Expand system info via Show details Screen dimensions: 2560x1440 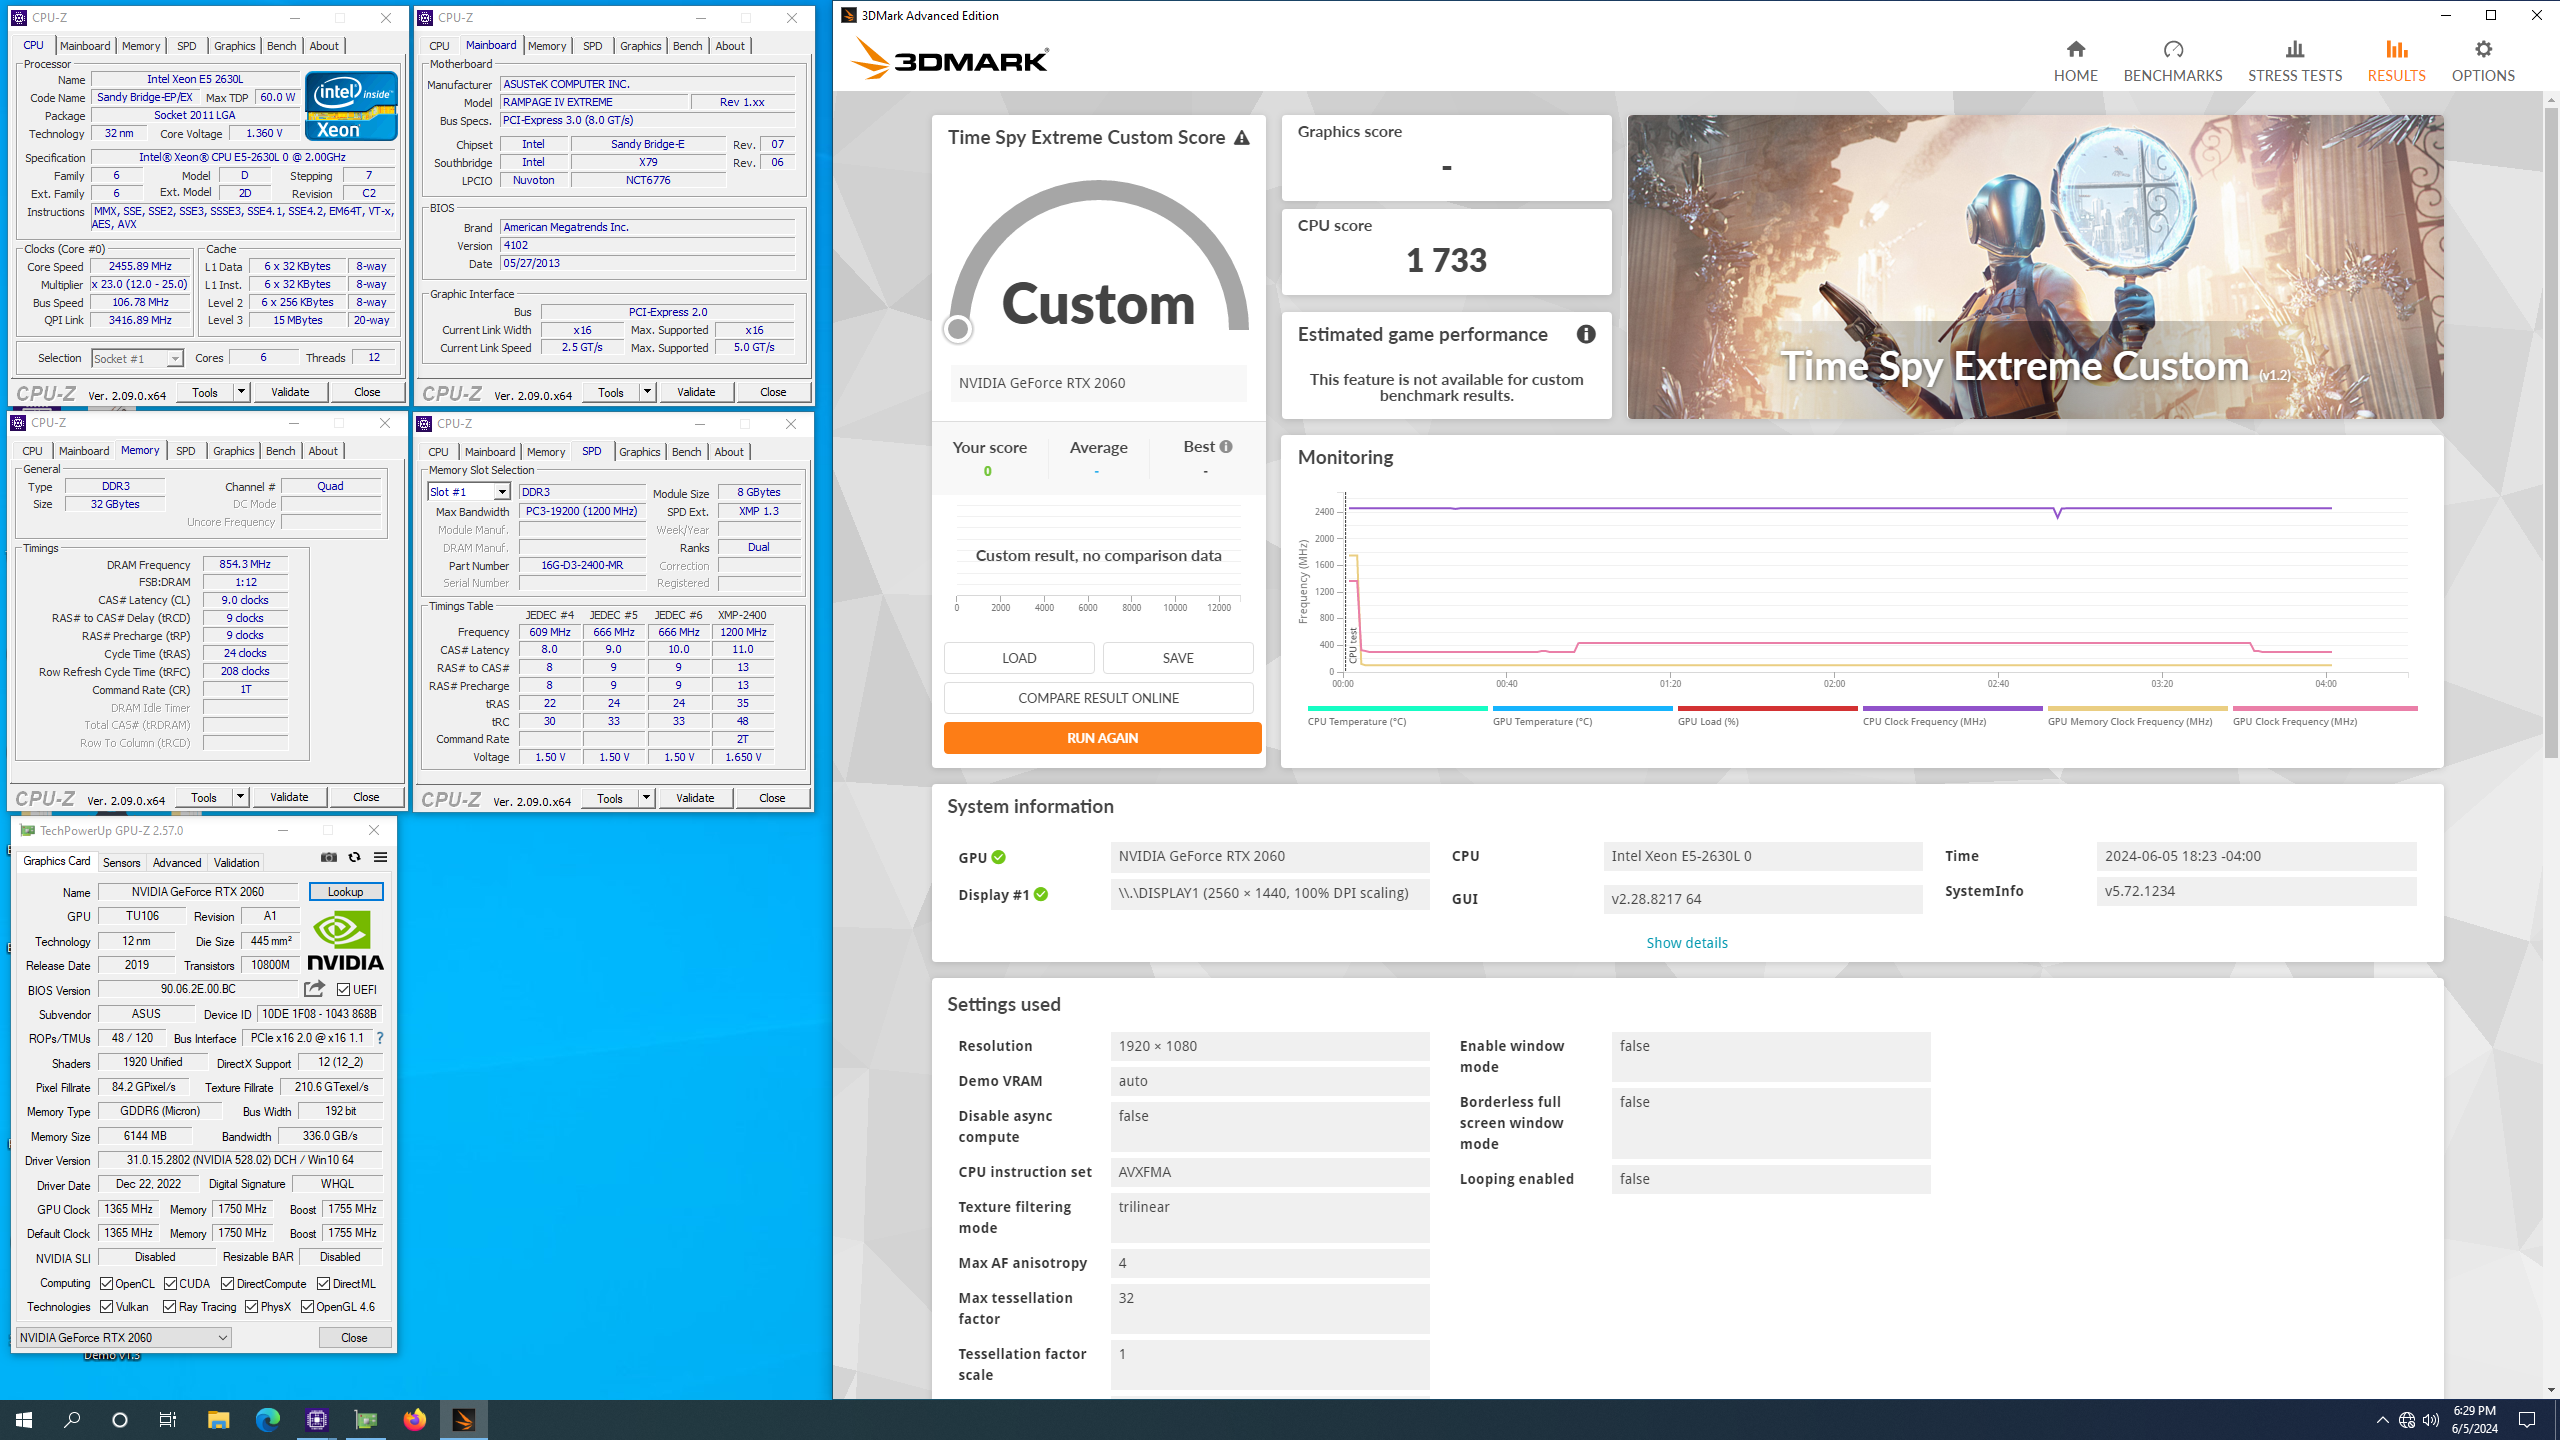(x=1686, y=943)
